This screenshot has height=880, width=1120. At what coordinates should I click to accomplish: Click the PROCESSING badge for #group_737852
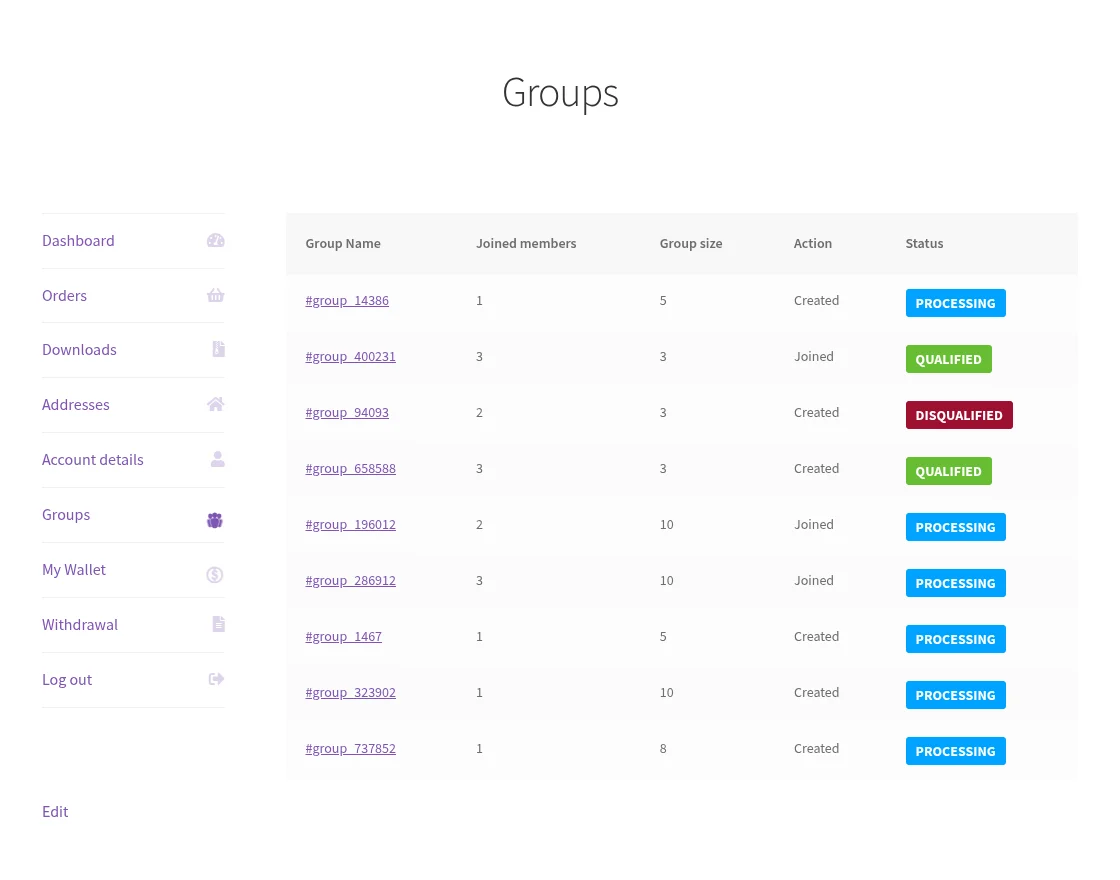pyautogui.click(x=955, y=751)
